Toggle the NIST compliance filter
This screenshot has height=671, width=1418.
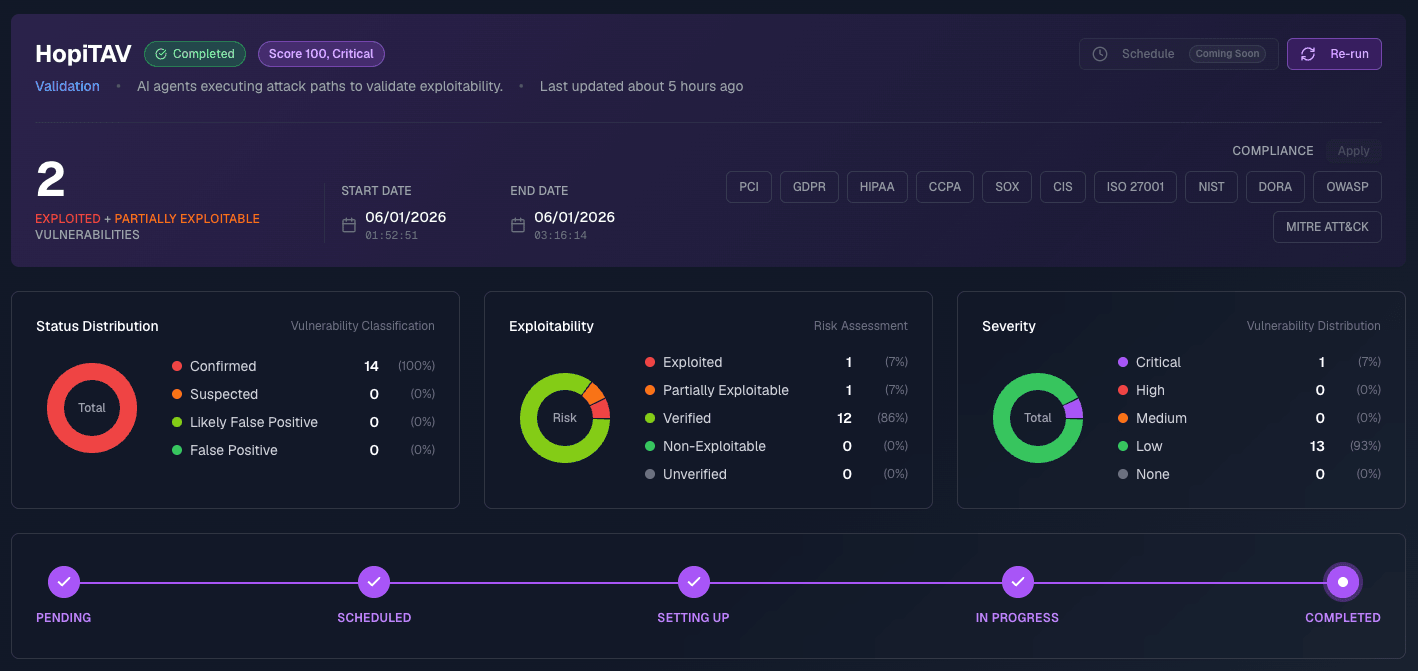click(1211, 187)
